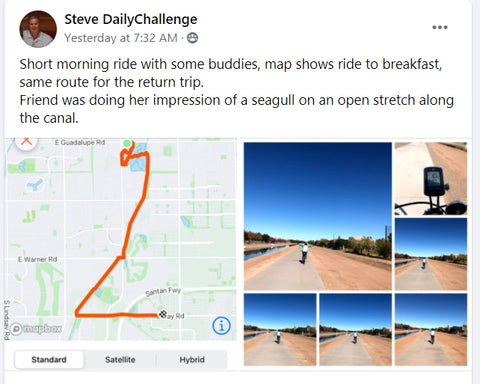Open the bottom-middle canal photo
This screenshot has width=480, height=384.
coord(355,330)
